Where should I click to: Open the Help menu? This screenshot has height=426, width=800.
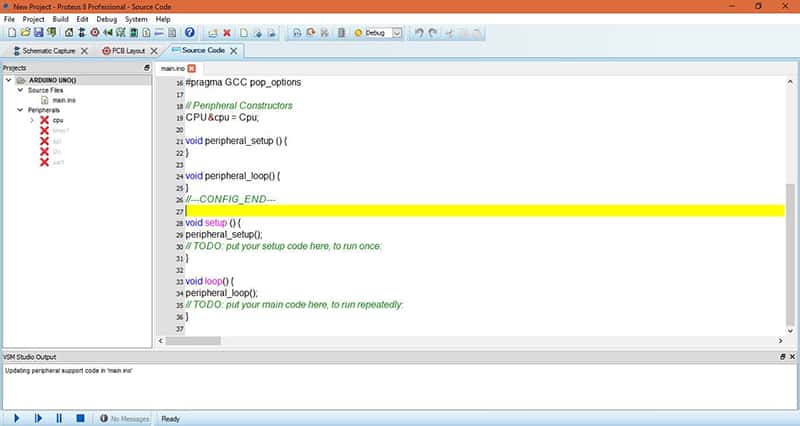click(x=163, y=19)
